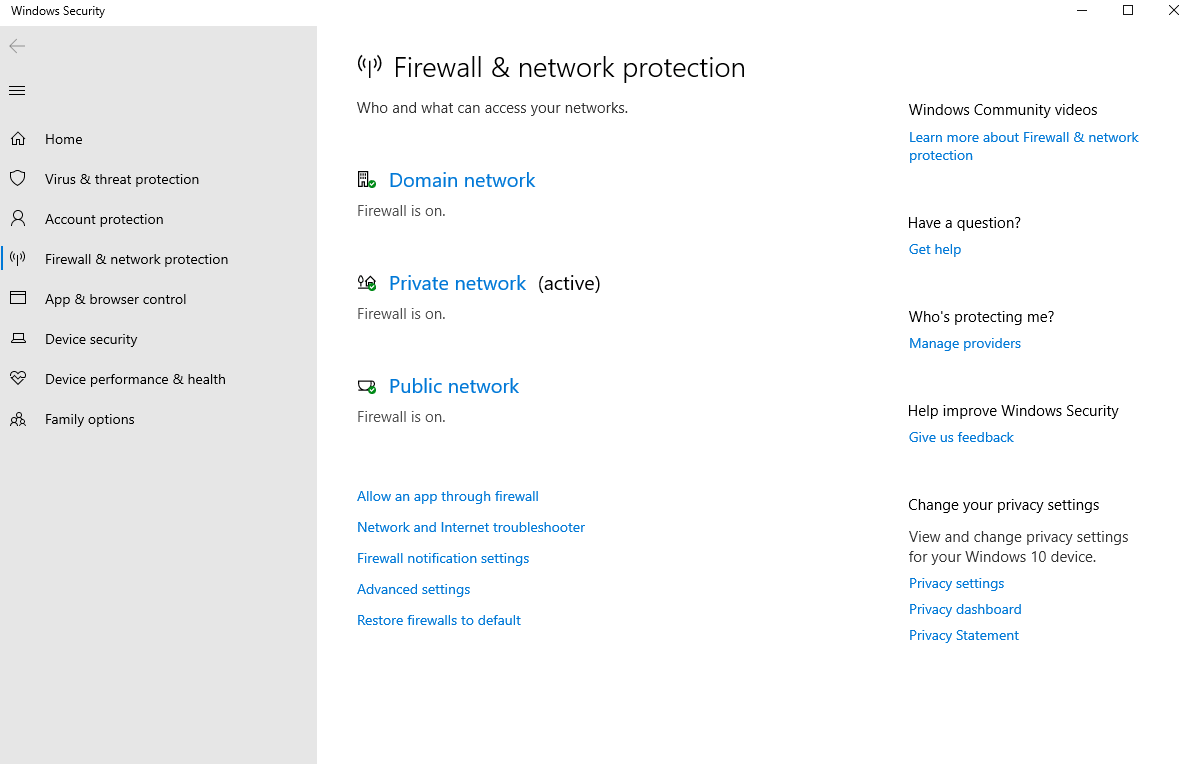Click Restore firewalls to default
This screenshot has height=764, width=1192.
point(438,620)
